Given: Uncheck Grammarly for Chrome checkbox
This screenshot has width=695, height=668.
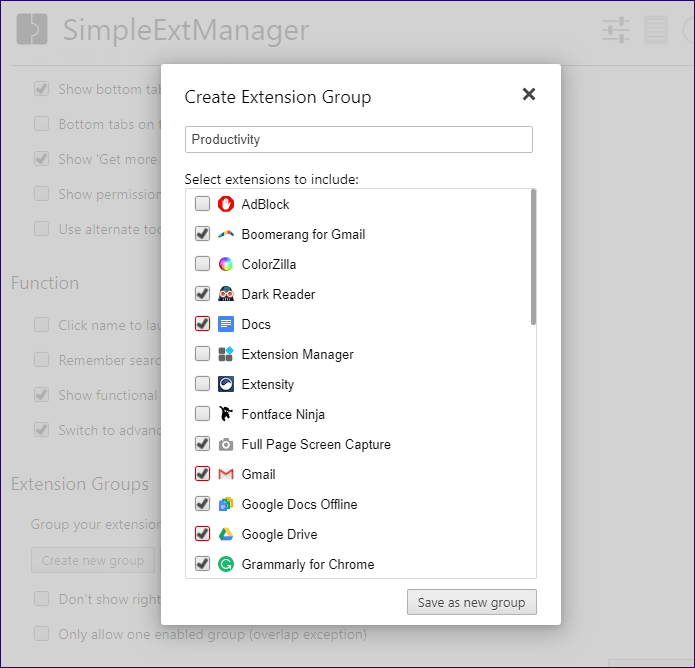Looking at the screenshot, I should click(203, 564).
